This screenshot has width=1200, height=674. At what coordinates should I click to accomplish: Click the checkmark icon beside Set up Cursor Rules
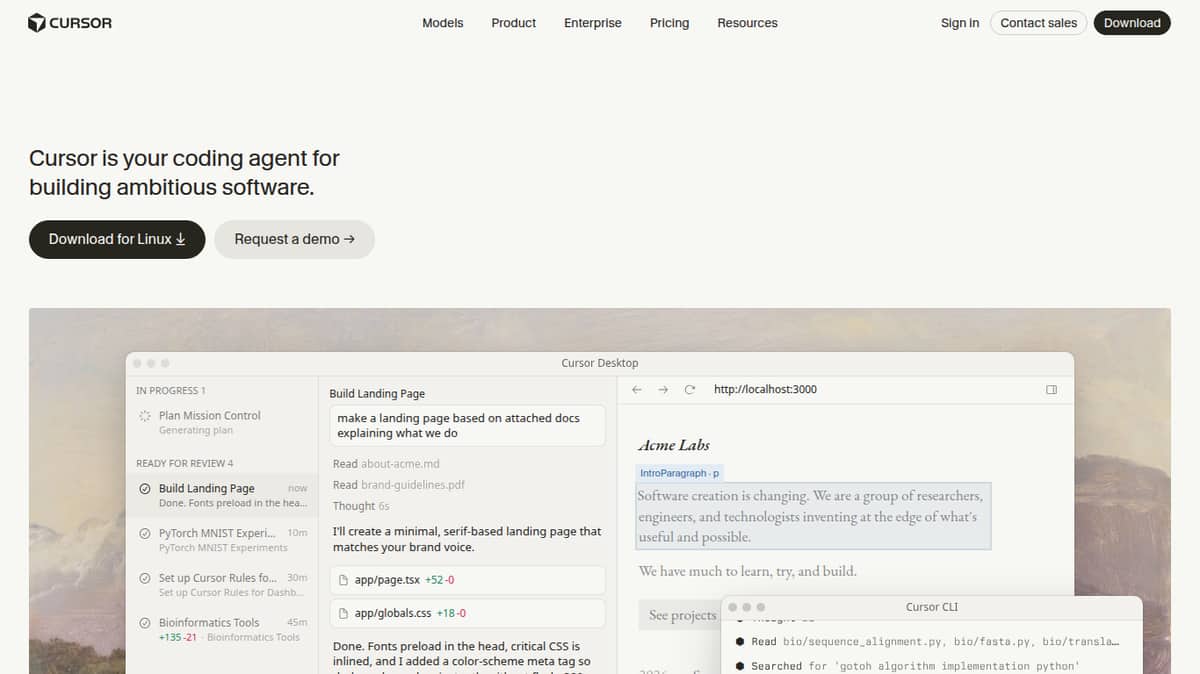(x=145, y=577)
